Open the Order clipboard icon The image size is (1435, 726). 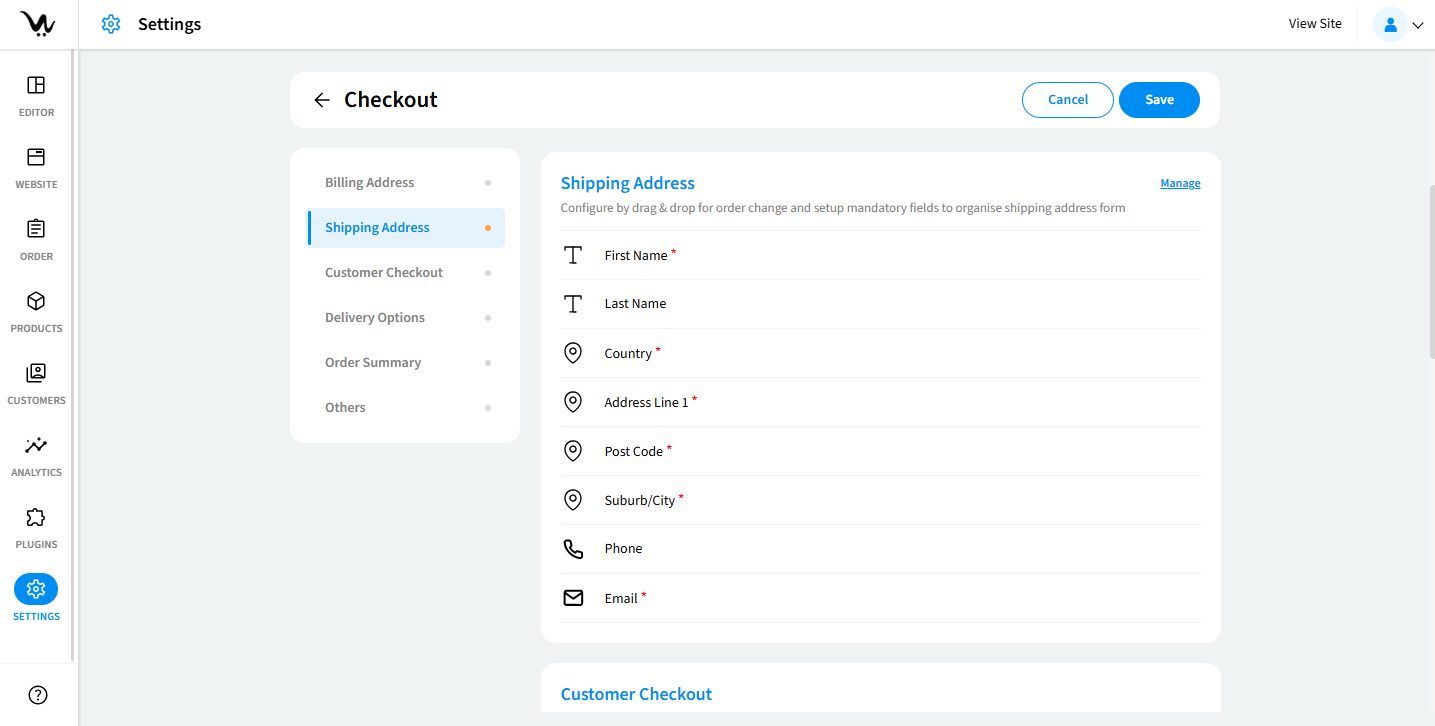click(x=36, y=230)
